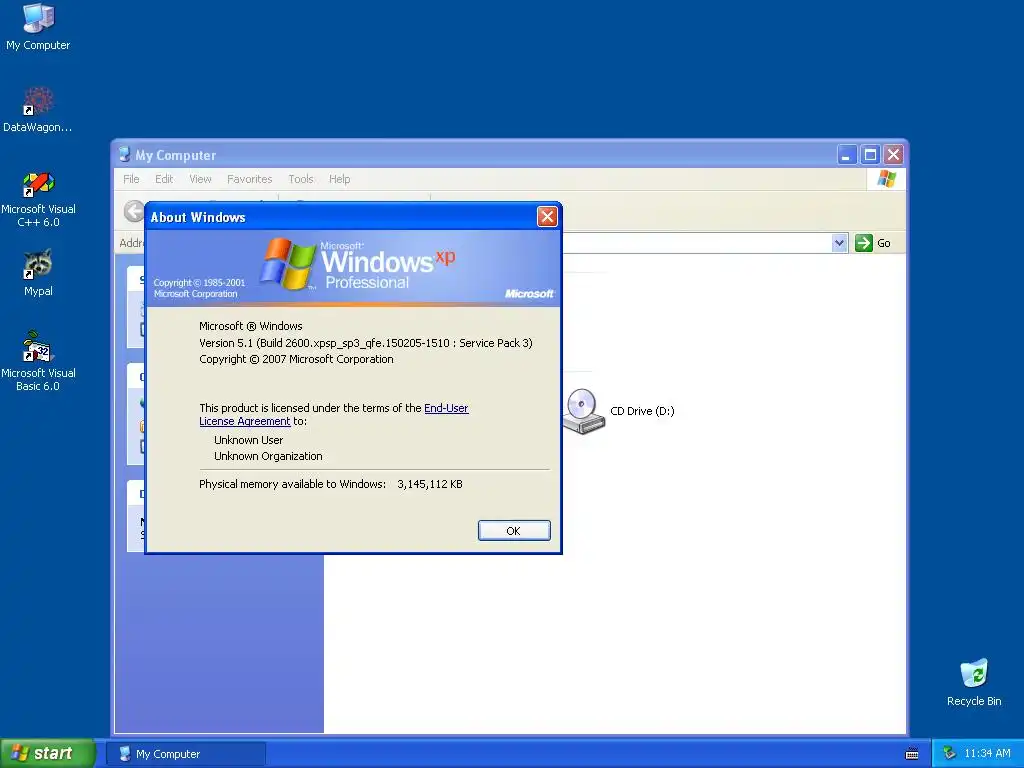Open the Help menu in My Computer
This screenshot has height=768, width=1024.
(339, 179)
